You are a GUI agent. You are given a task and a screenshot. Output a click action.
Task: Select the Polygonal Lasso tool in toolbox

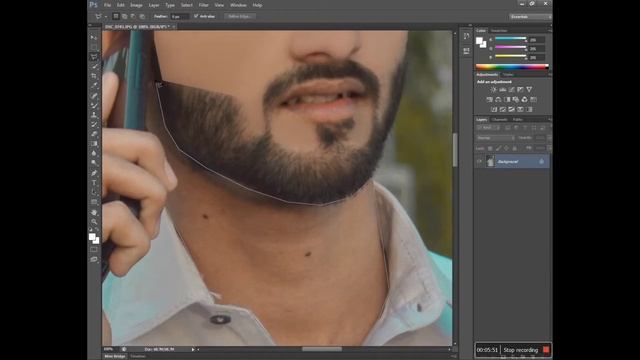coord(94,57)
